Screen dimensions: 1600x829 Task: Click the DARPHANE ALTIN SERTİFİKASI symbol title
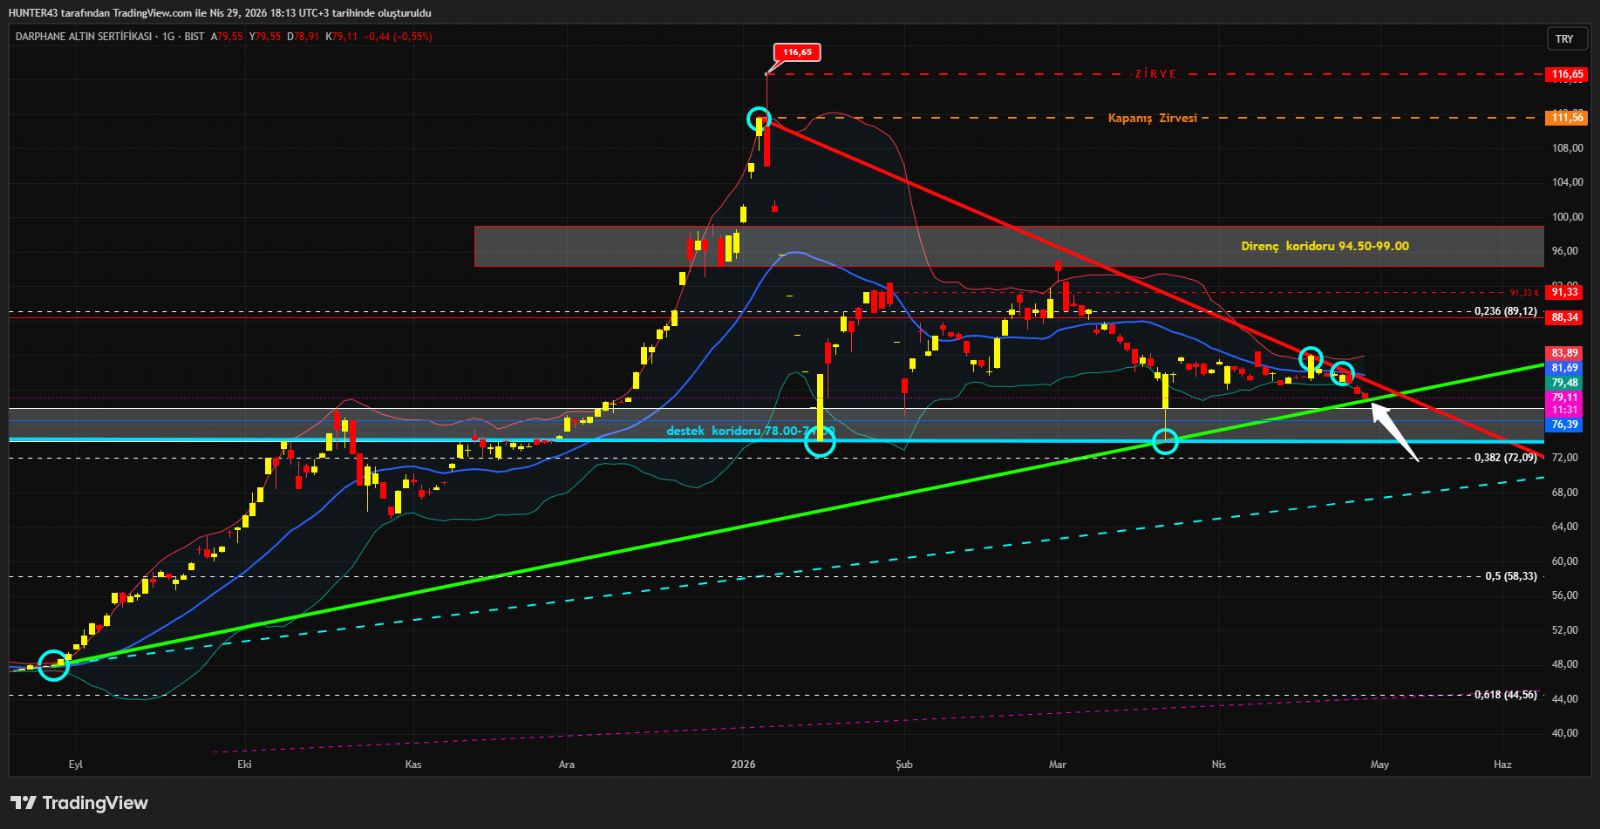(83, 36)
